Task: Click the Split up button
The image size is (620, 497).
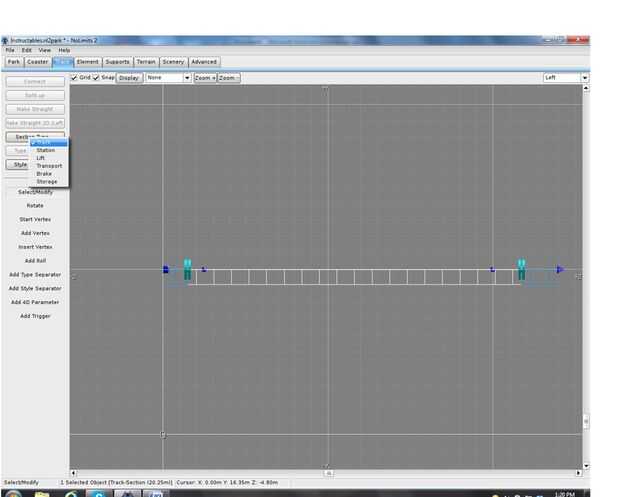Action: point(35,96)
